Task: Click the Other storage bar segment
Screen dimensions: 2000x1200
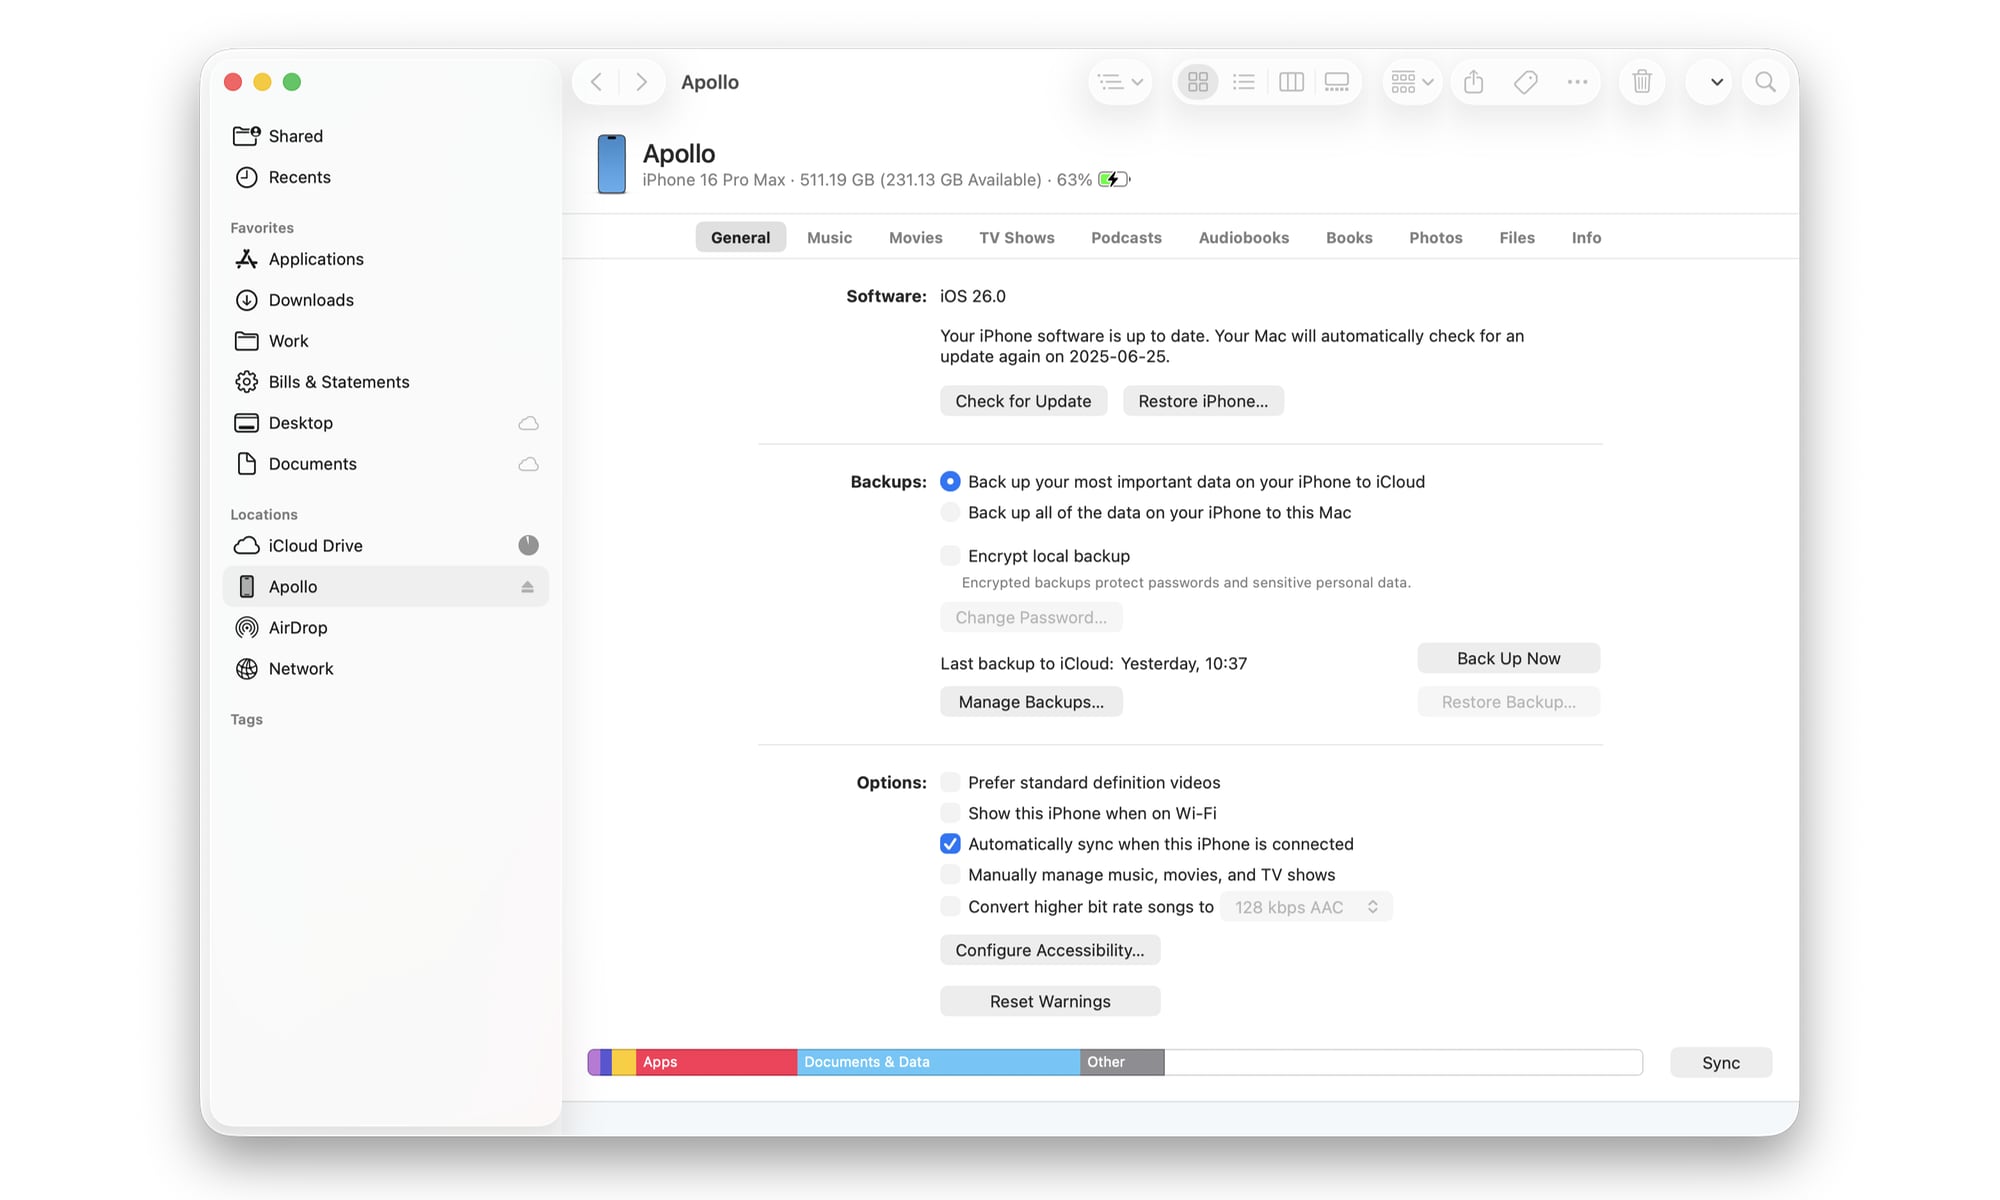Action: click(x=1122, y=1062)
